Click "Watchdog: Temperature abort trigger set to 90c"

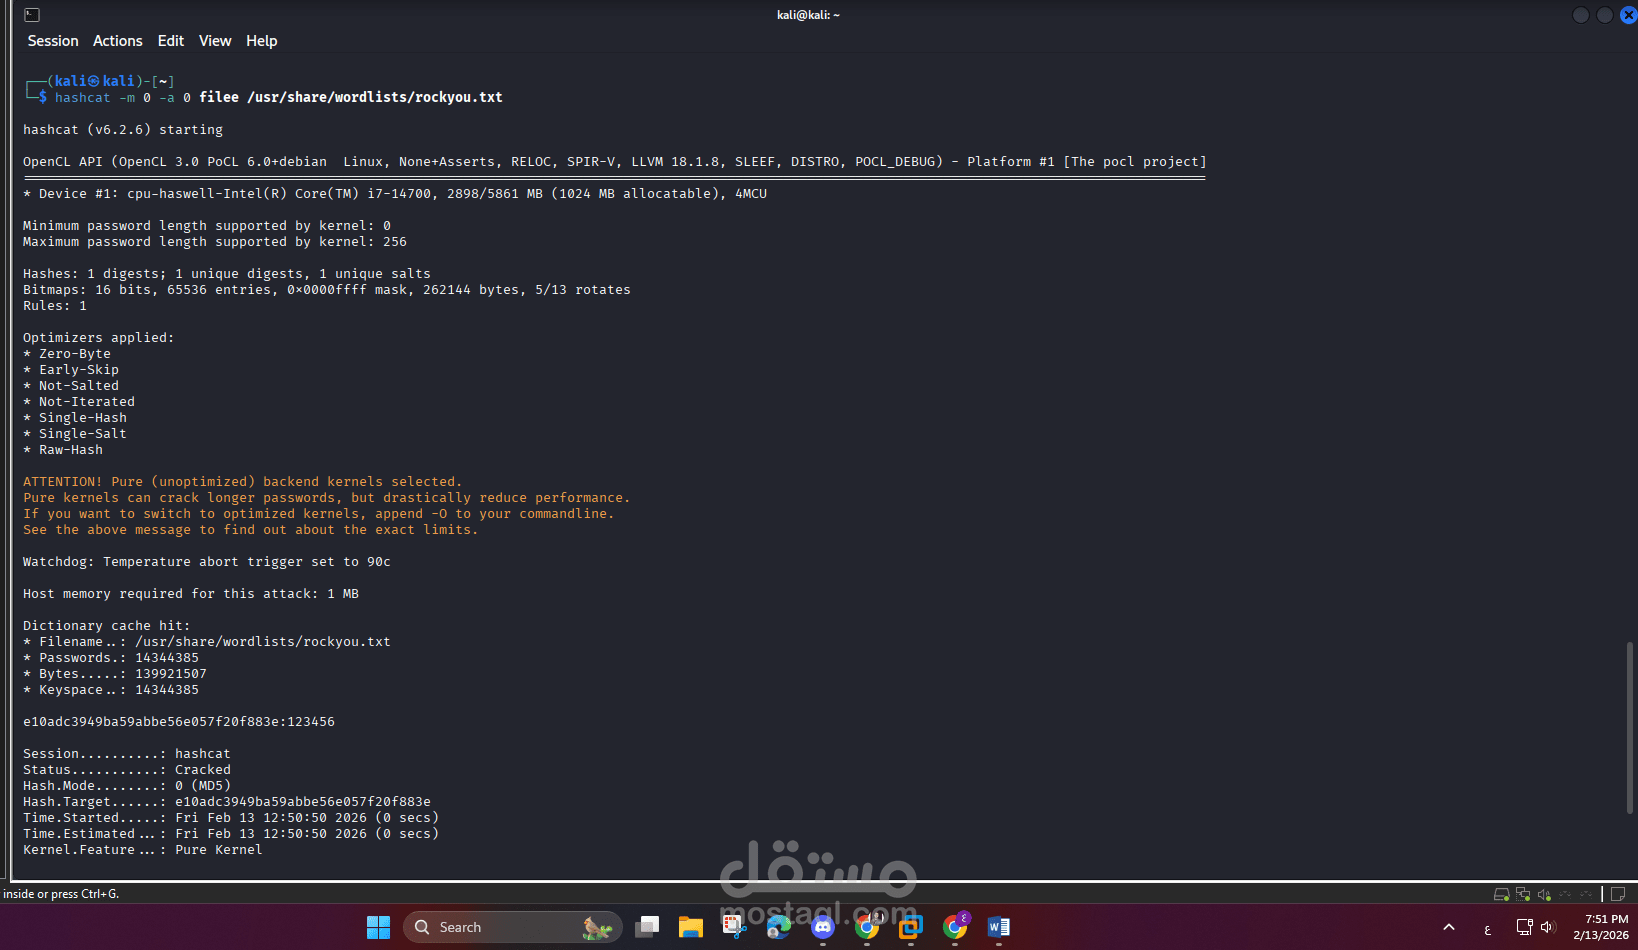point(207,562)
